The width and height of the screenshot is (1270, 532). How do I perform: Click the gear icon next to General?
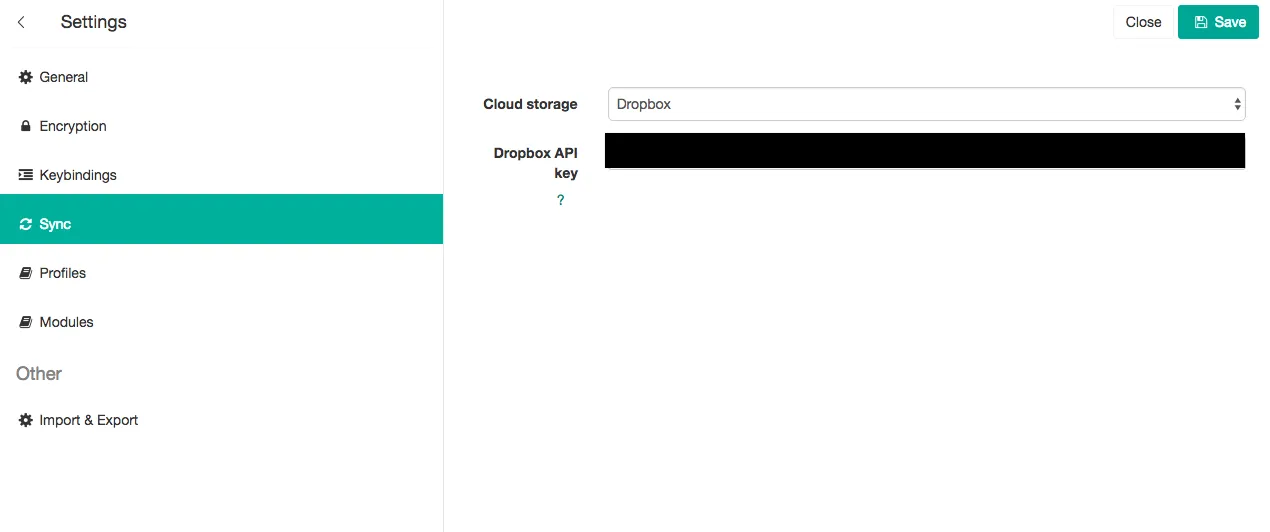pos(26,77)
